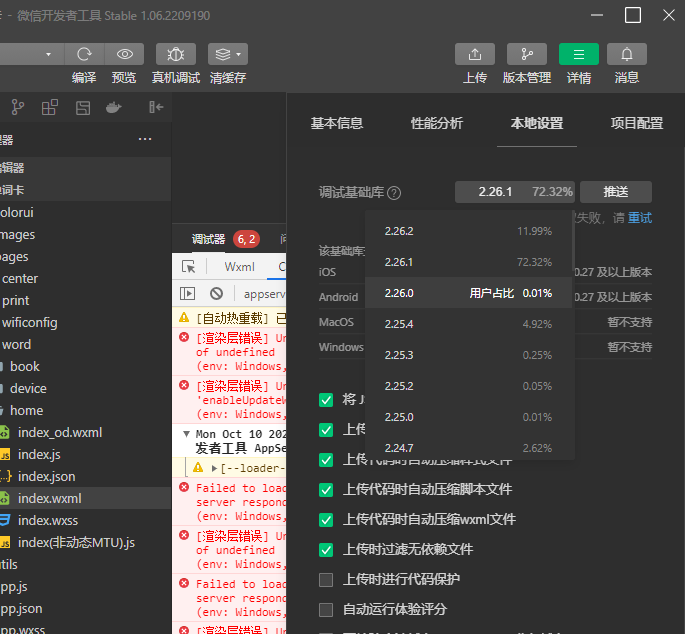Select the appservice context selector
The image size is (685, 634).
[x=264, y=294]
